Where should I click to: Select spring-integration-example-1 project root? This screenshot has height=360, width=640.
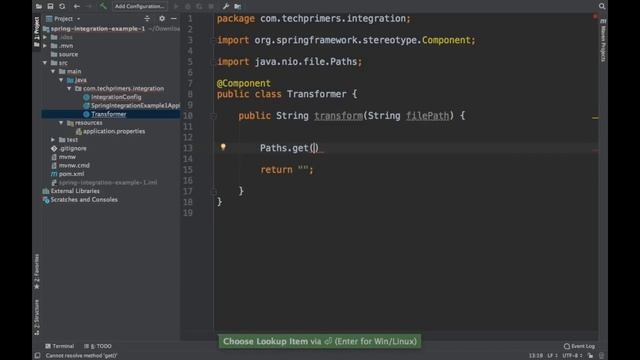[98, 29]
